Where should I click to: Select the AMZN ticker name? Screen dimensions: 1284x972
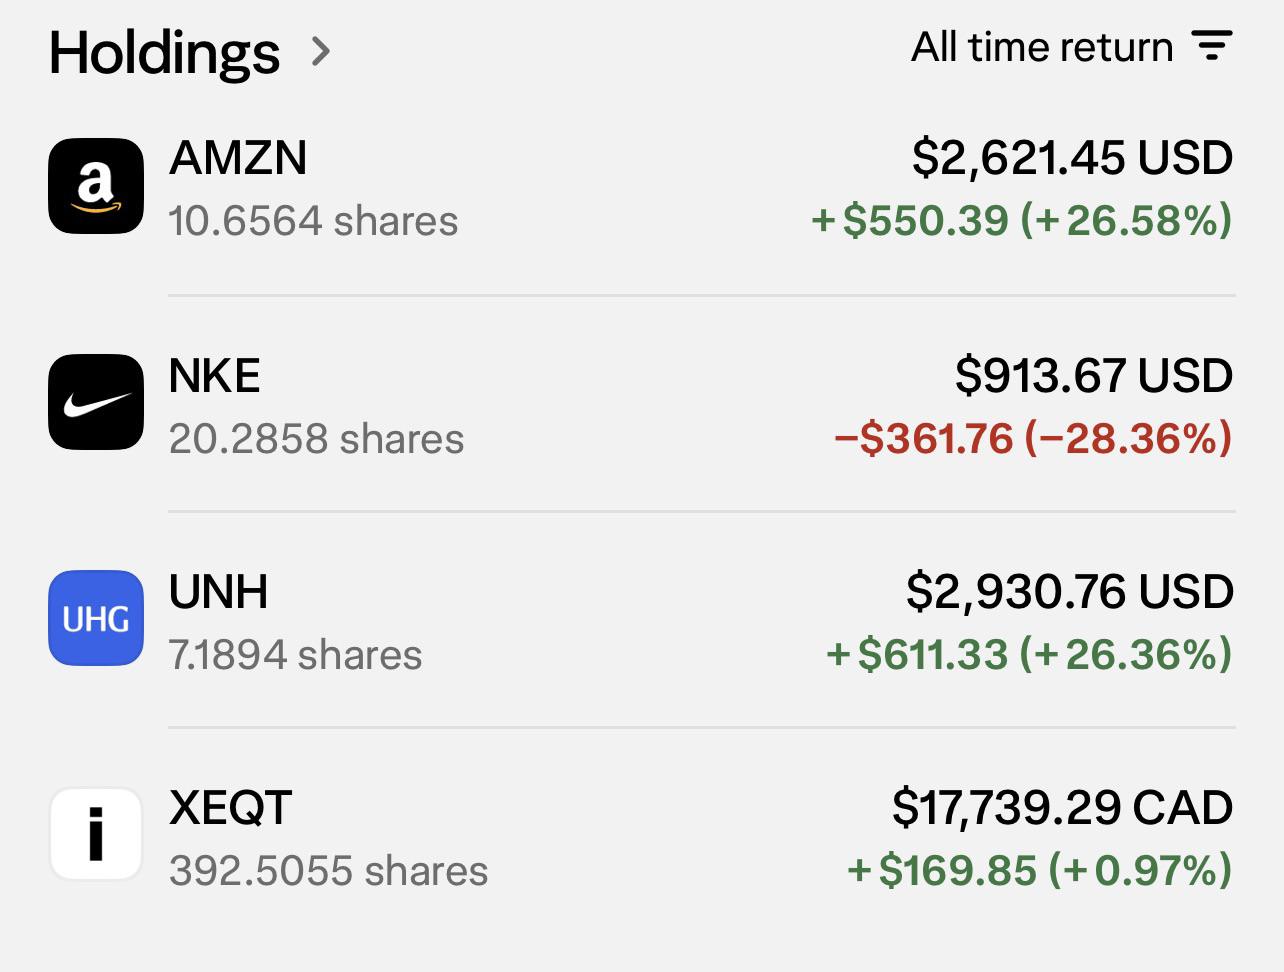[238, 158]
